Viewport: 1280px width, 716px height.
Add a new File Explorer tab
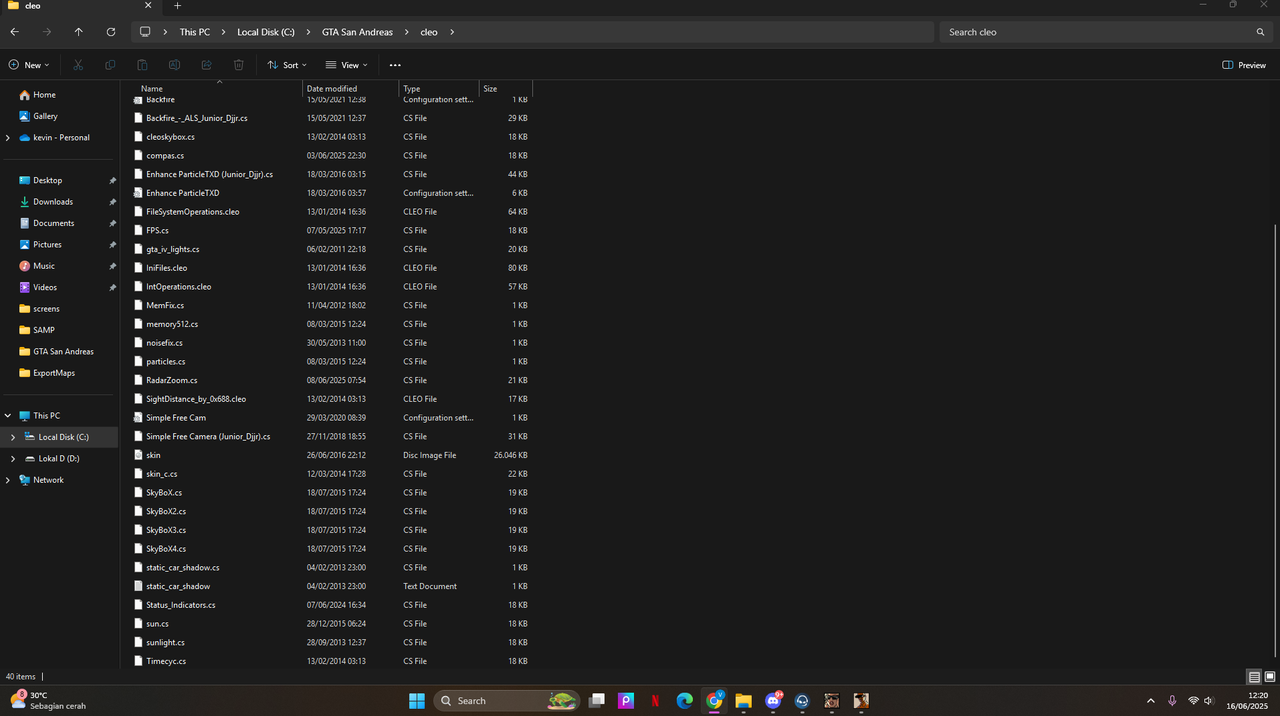(x=177, y=6)
